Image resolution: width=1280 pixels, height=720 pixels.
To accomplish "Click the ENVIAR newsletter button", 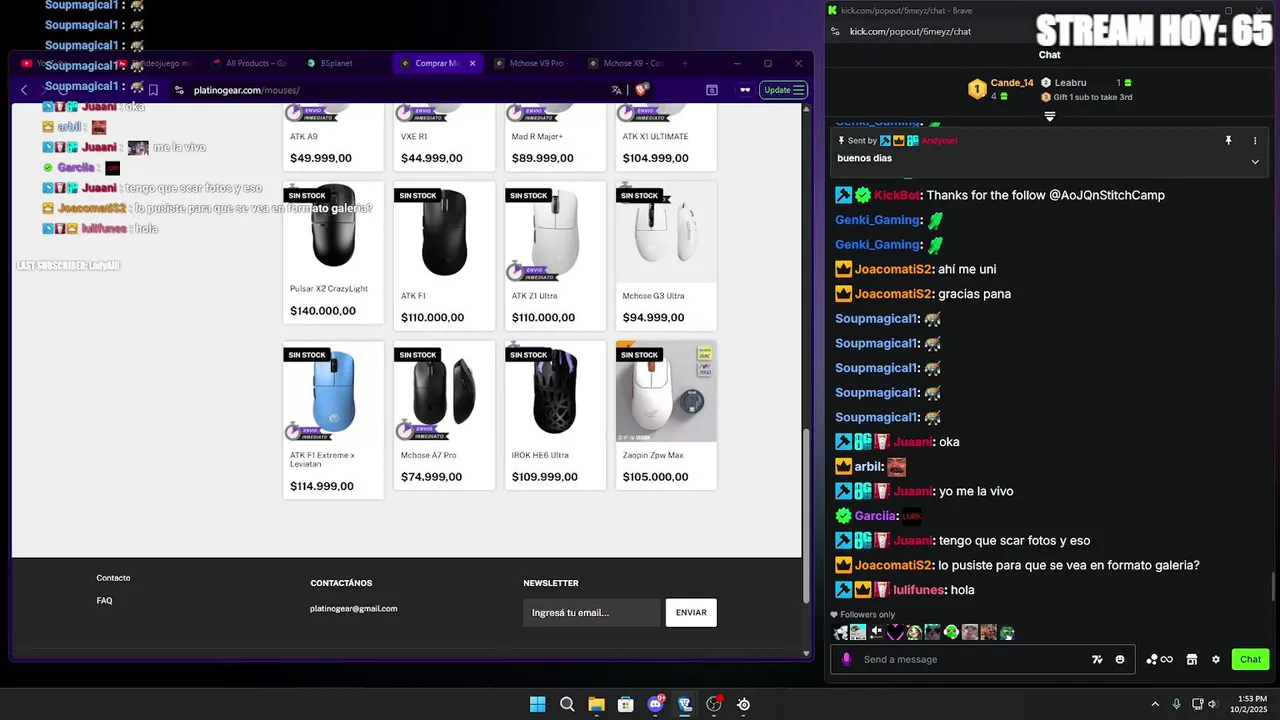I will click(691, 612).
